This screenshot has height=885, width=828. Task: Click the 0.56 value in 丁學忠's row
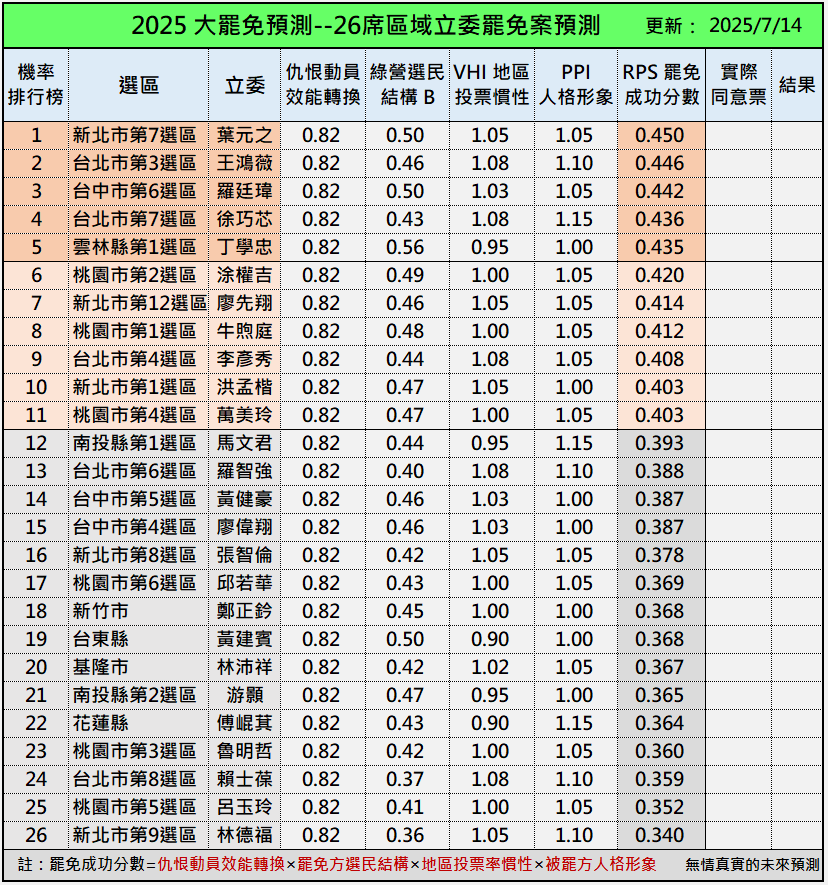(405, 247)
